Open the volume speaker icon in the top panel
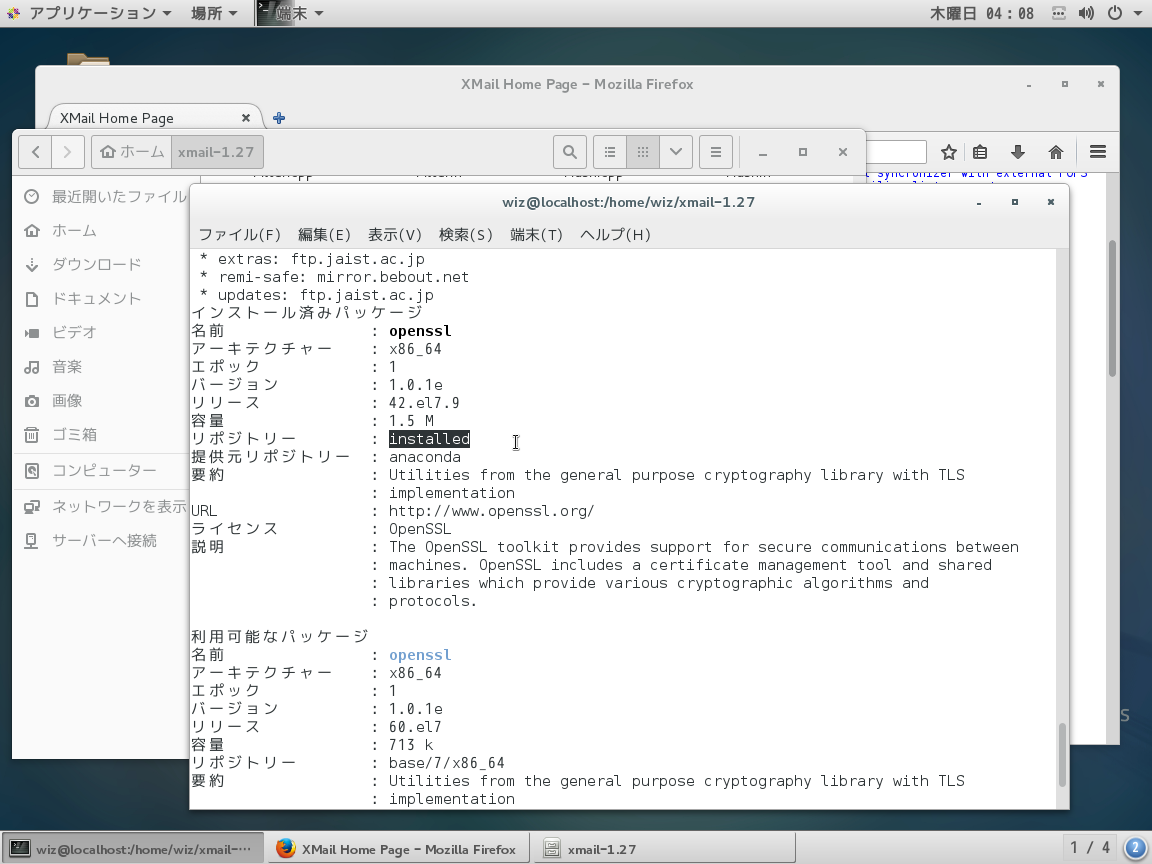The width and height of the screenshot is (1152, 864). point(1086,13)
